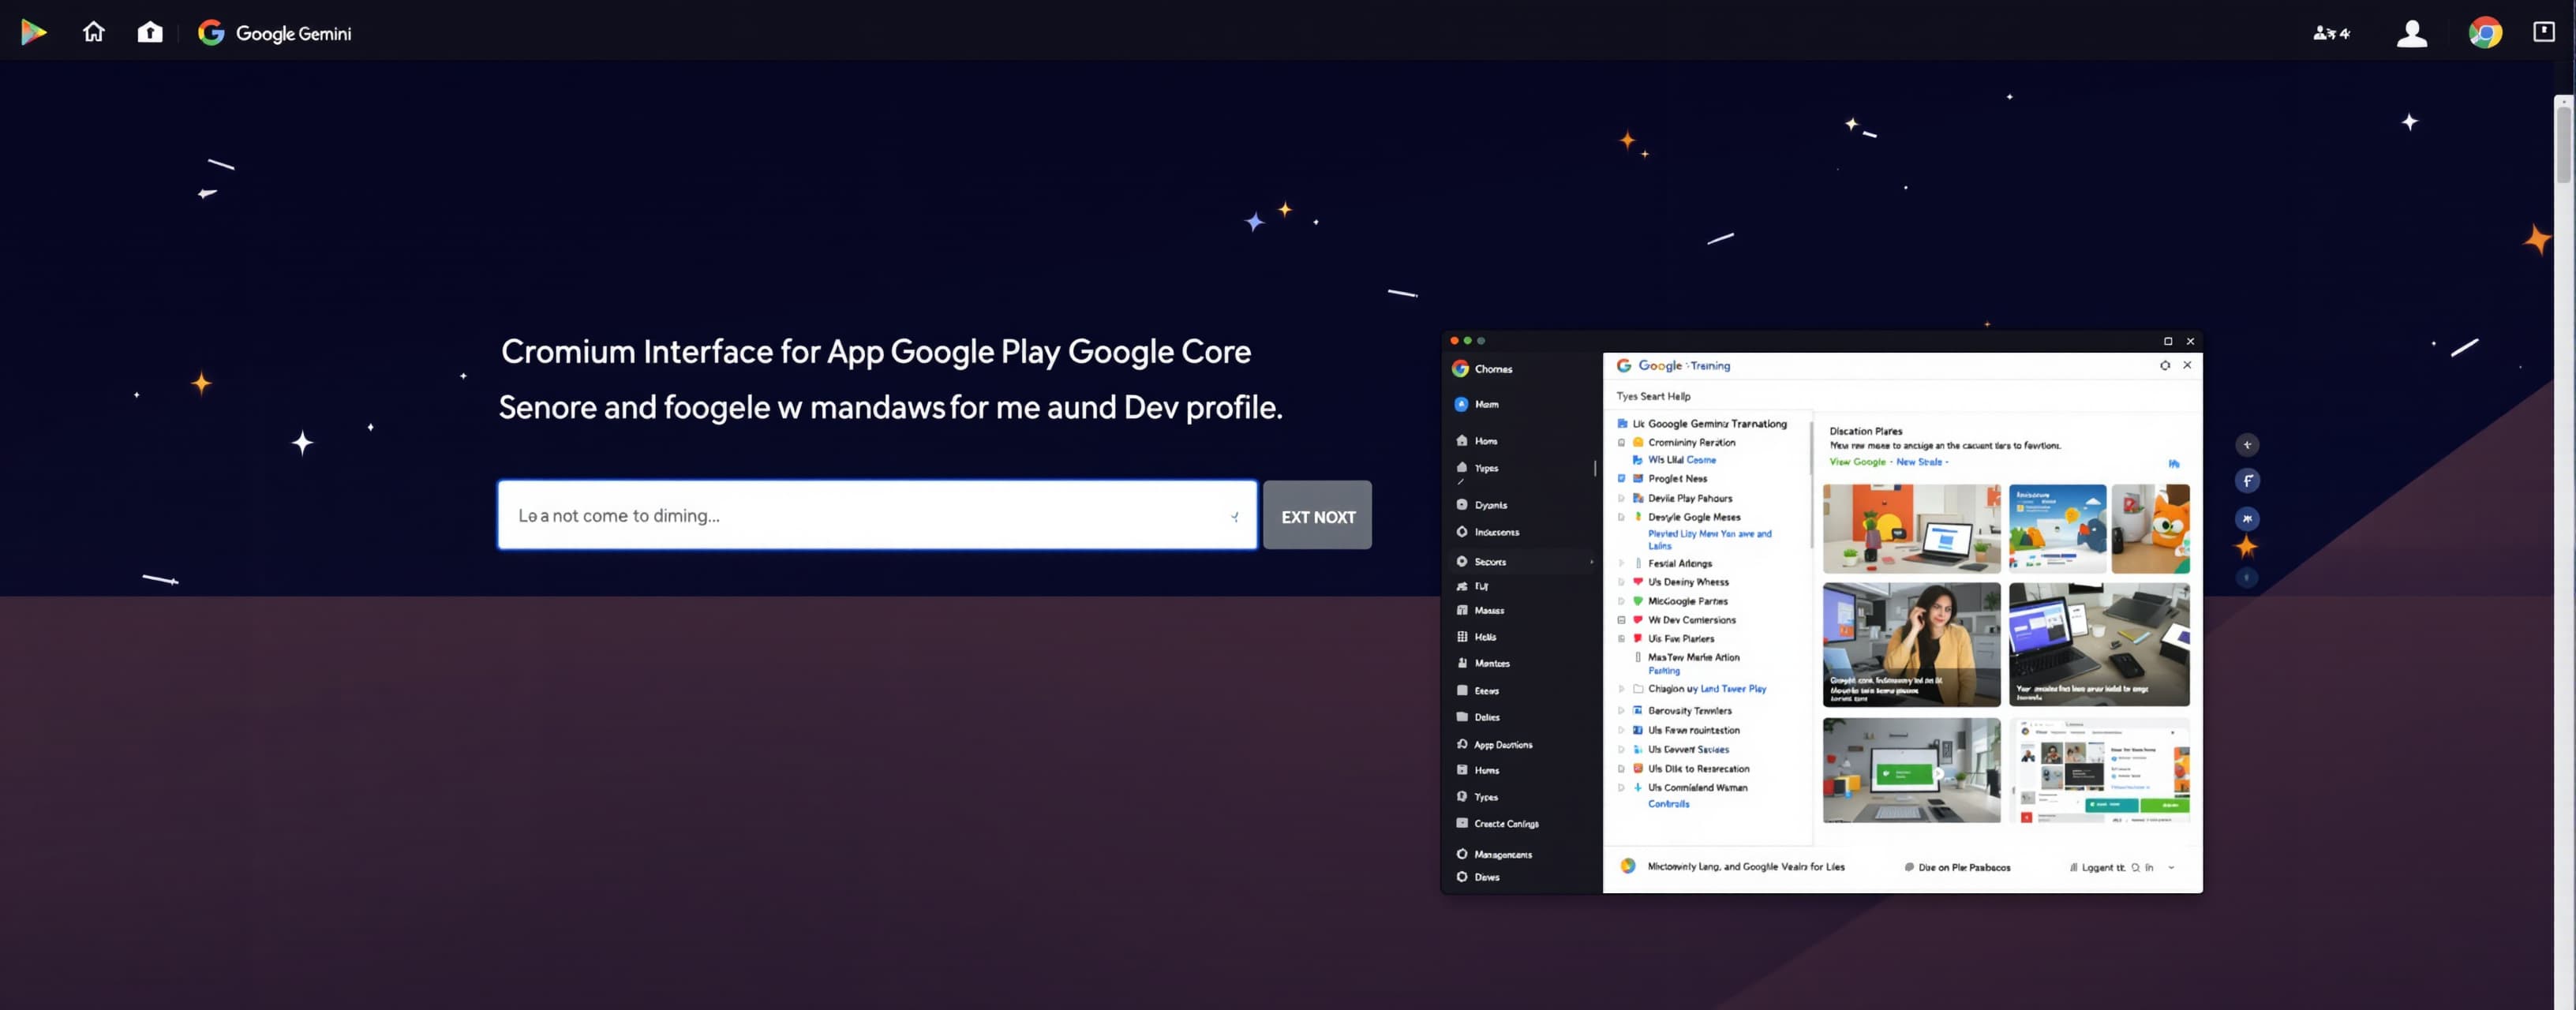This screenshot has height=1010, width=2576.
Task: Open the woman in yellow jacket thumbnail
Action: coord(1911,644)
